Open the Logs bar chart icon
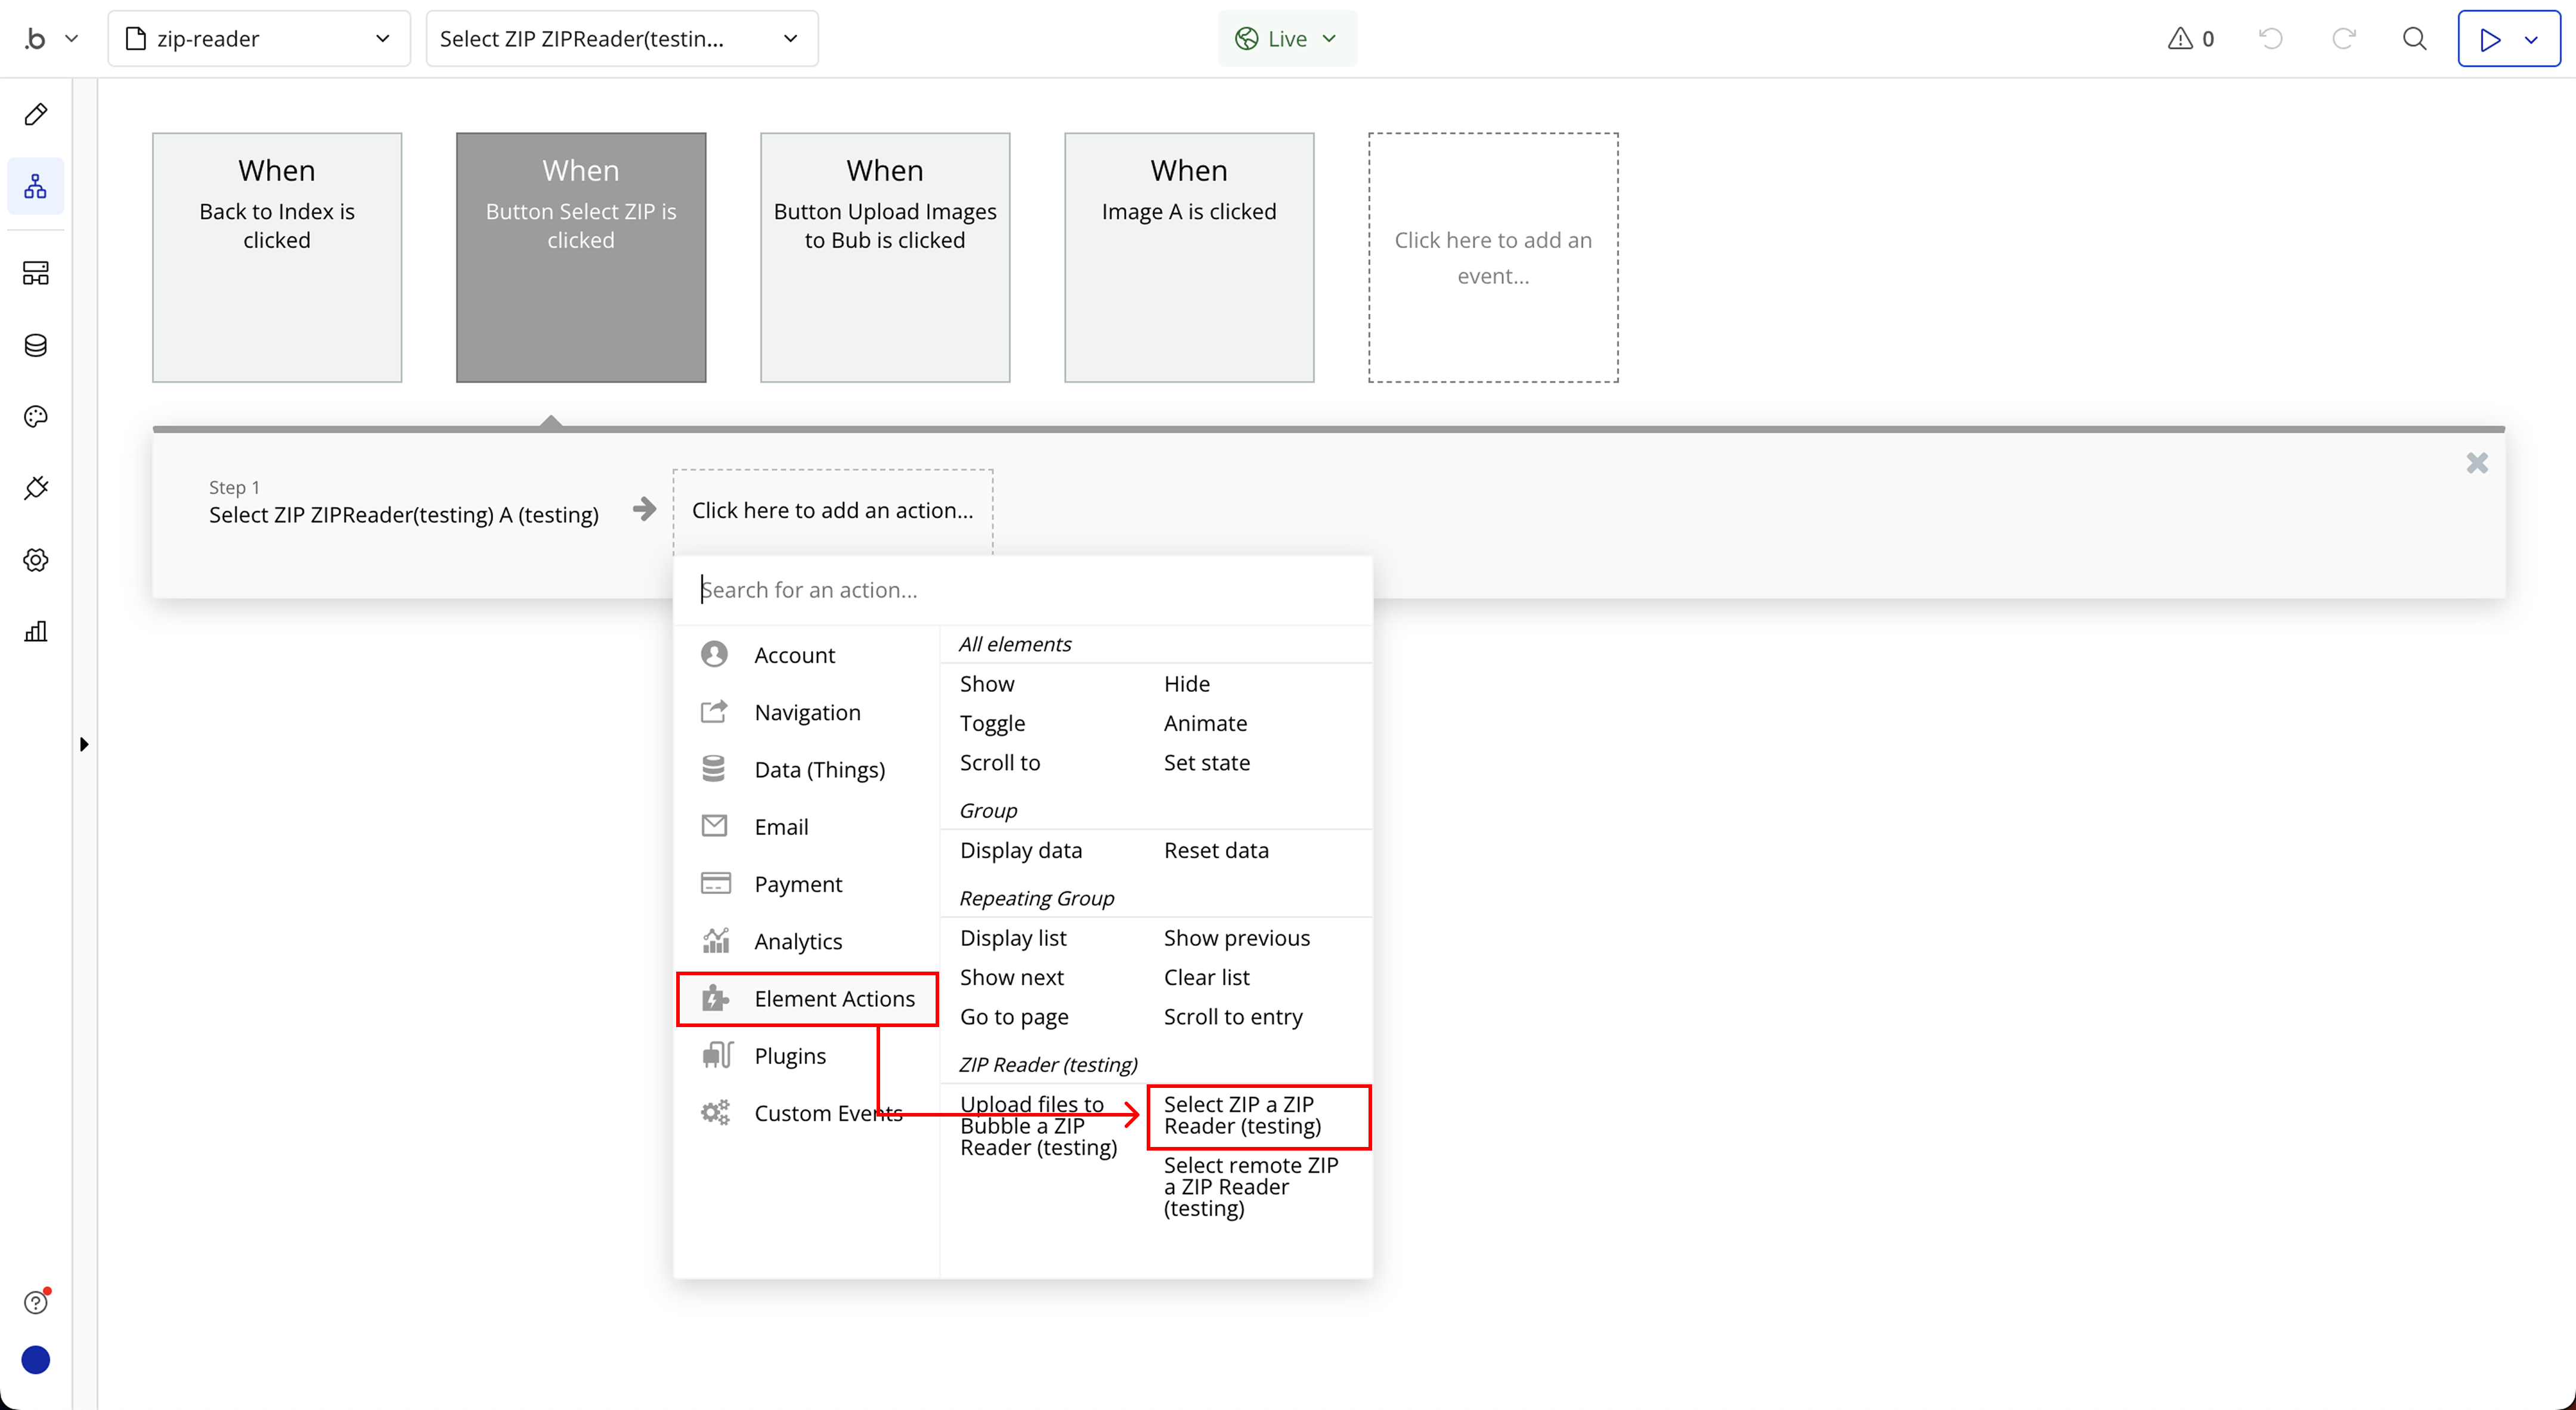The height and width of the screenshot is (1410, 2576). pyautogui.click(x=36, y=631)
